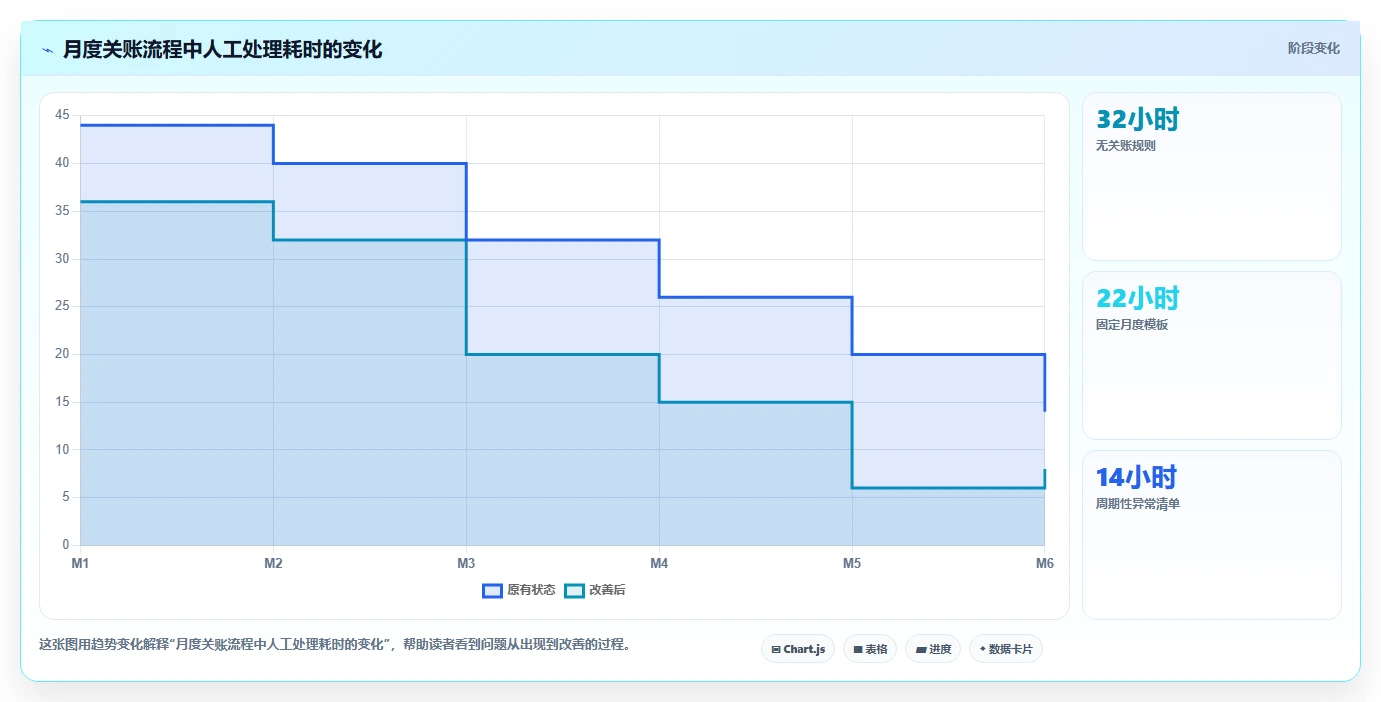
Task: Click the 20 y-axis value
Action: [x=63, y=354]
